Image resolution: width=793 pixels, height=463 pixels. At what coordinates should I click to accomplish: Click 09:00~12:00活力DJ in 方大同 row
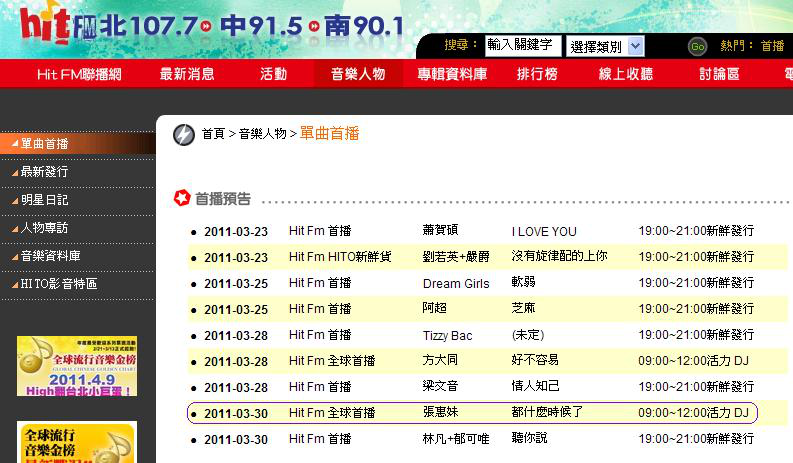click(x=693, y=361)
